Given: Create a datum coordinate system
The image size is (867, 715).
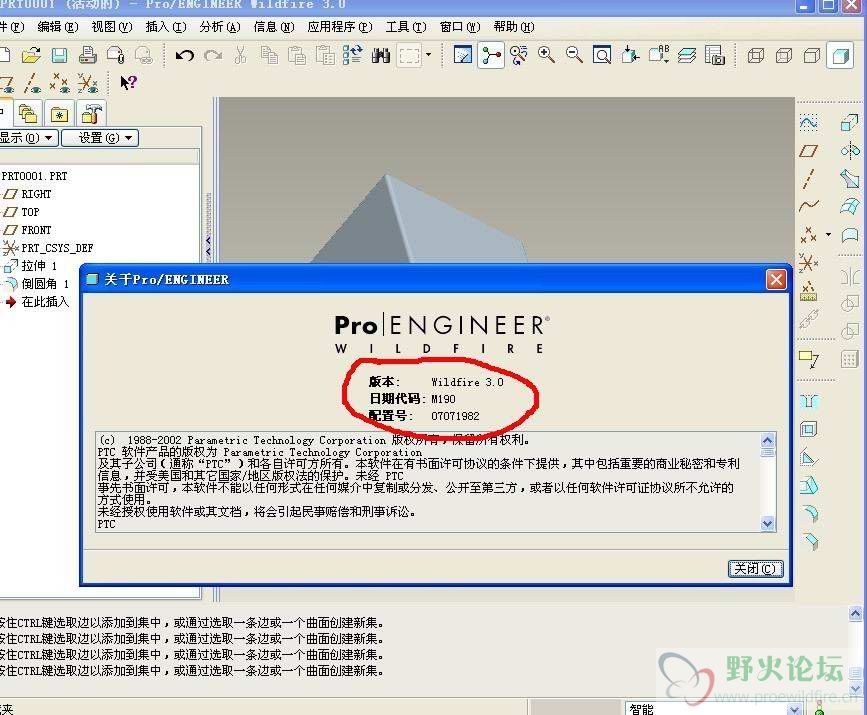Looking at the screenshot, I should [808, 263].
